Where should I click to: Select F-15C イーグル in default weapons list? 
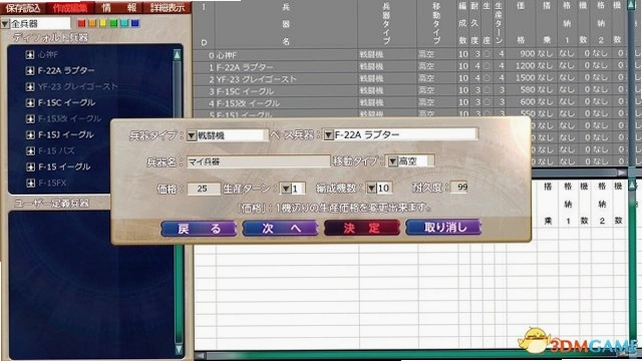66,103
